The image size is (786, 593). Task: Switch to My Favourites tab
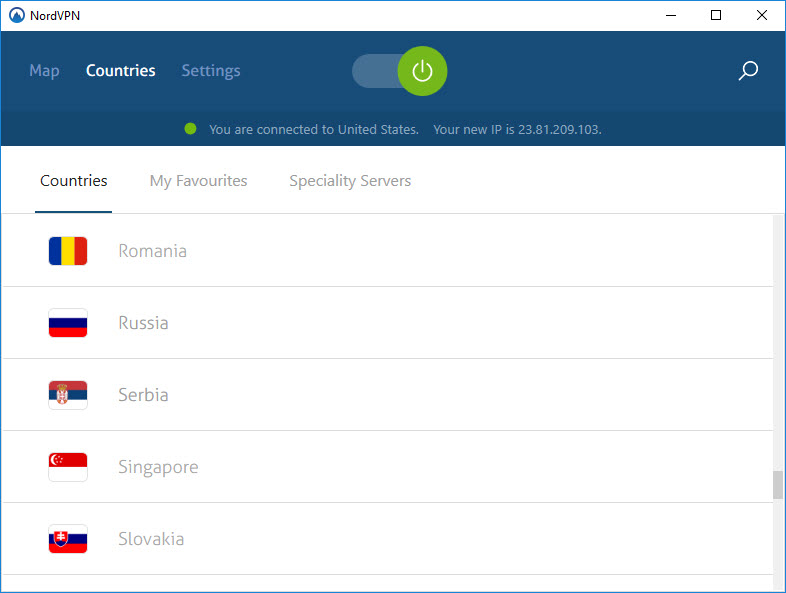[199, 180]
